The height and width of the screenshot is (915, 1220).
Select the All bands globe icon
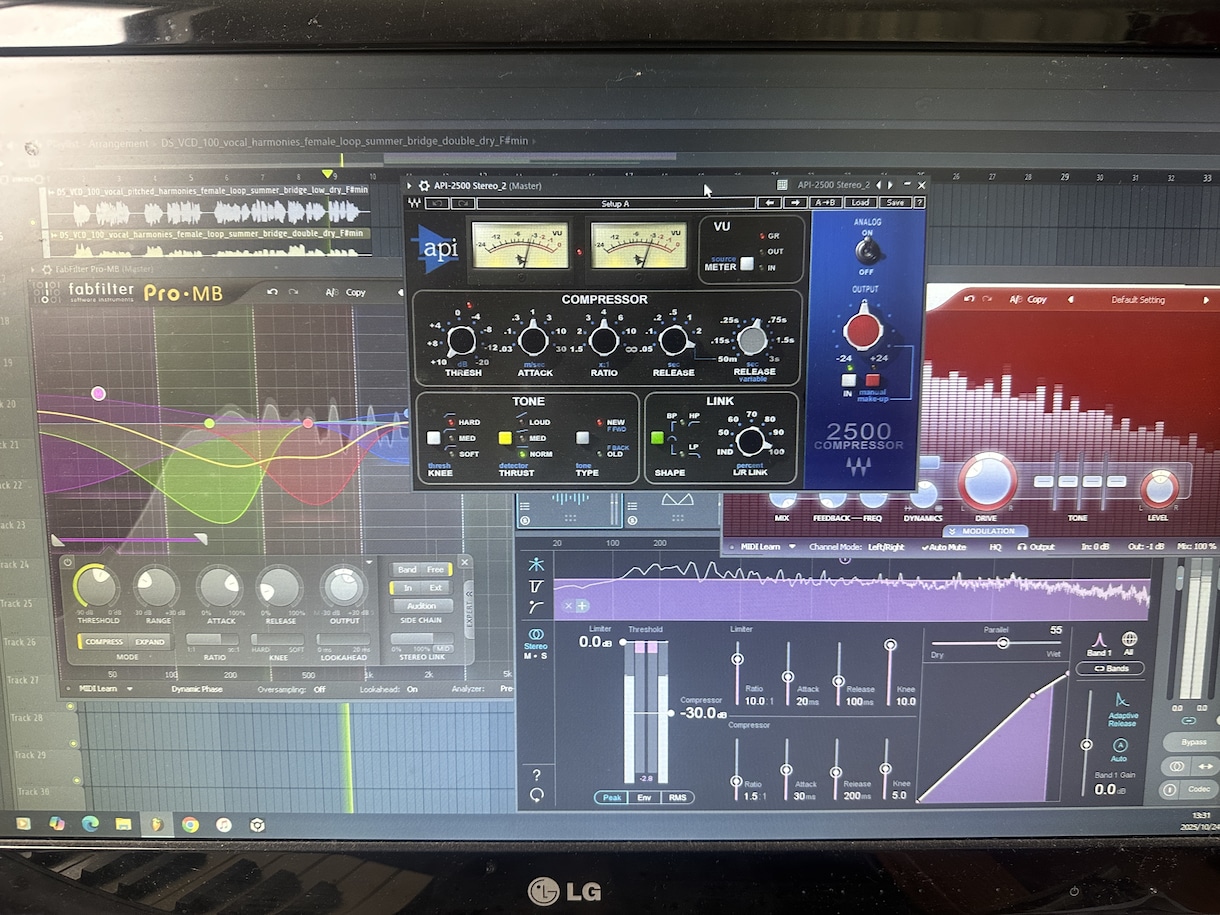pos(1129,639)
